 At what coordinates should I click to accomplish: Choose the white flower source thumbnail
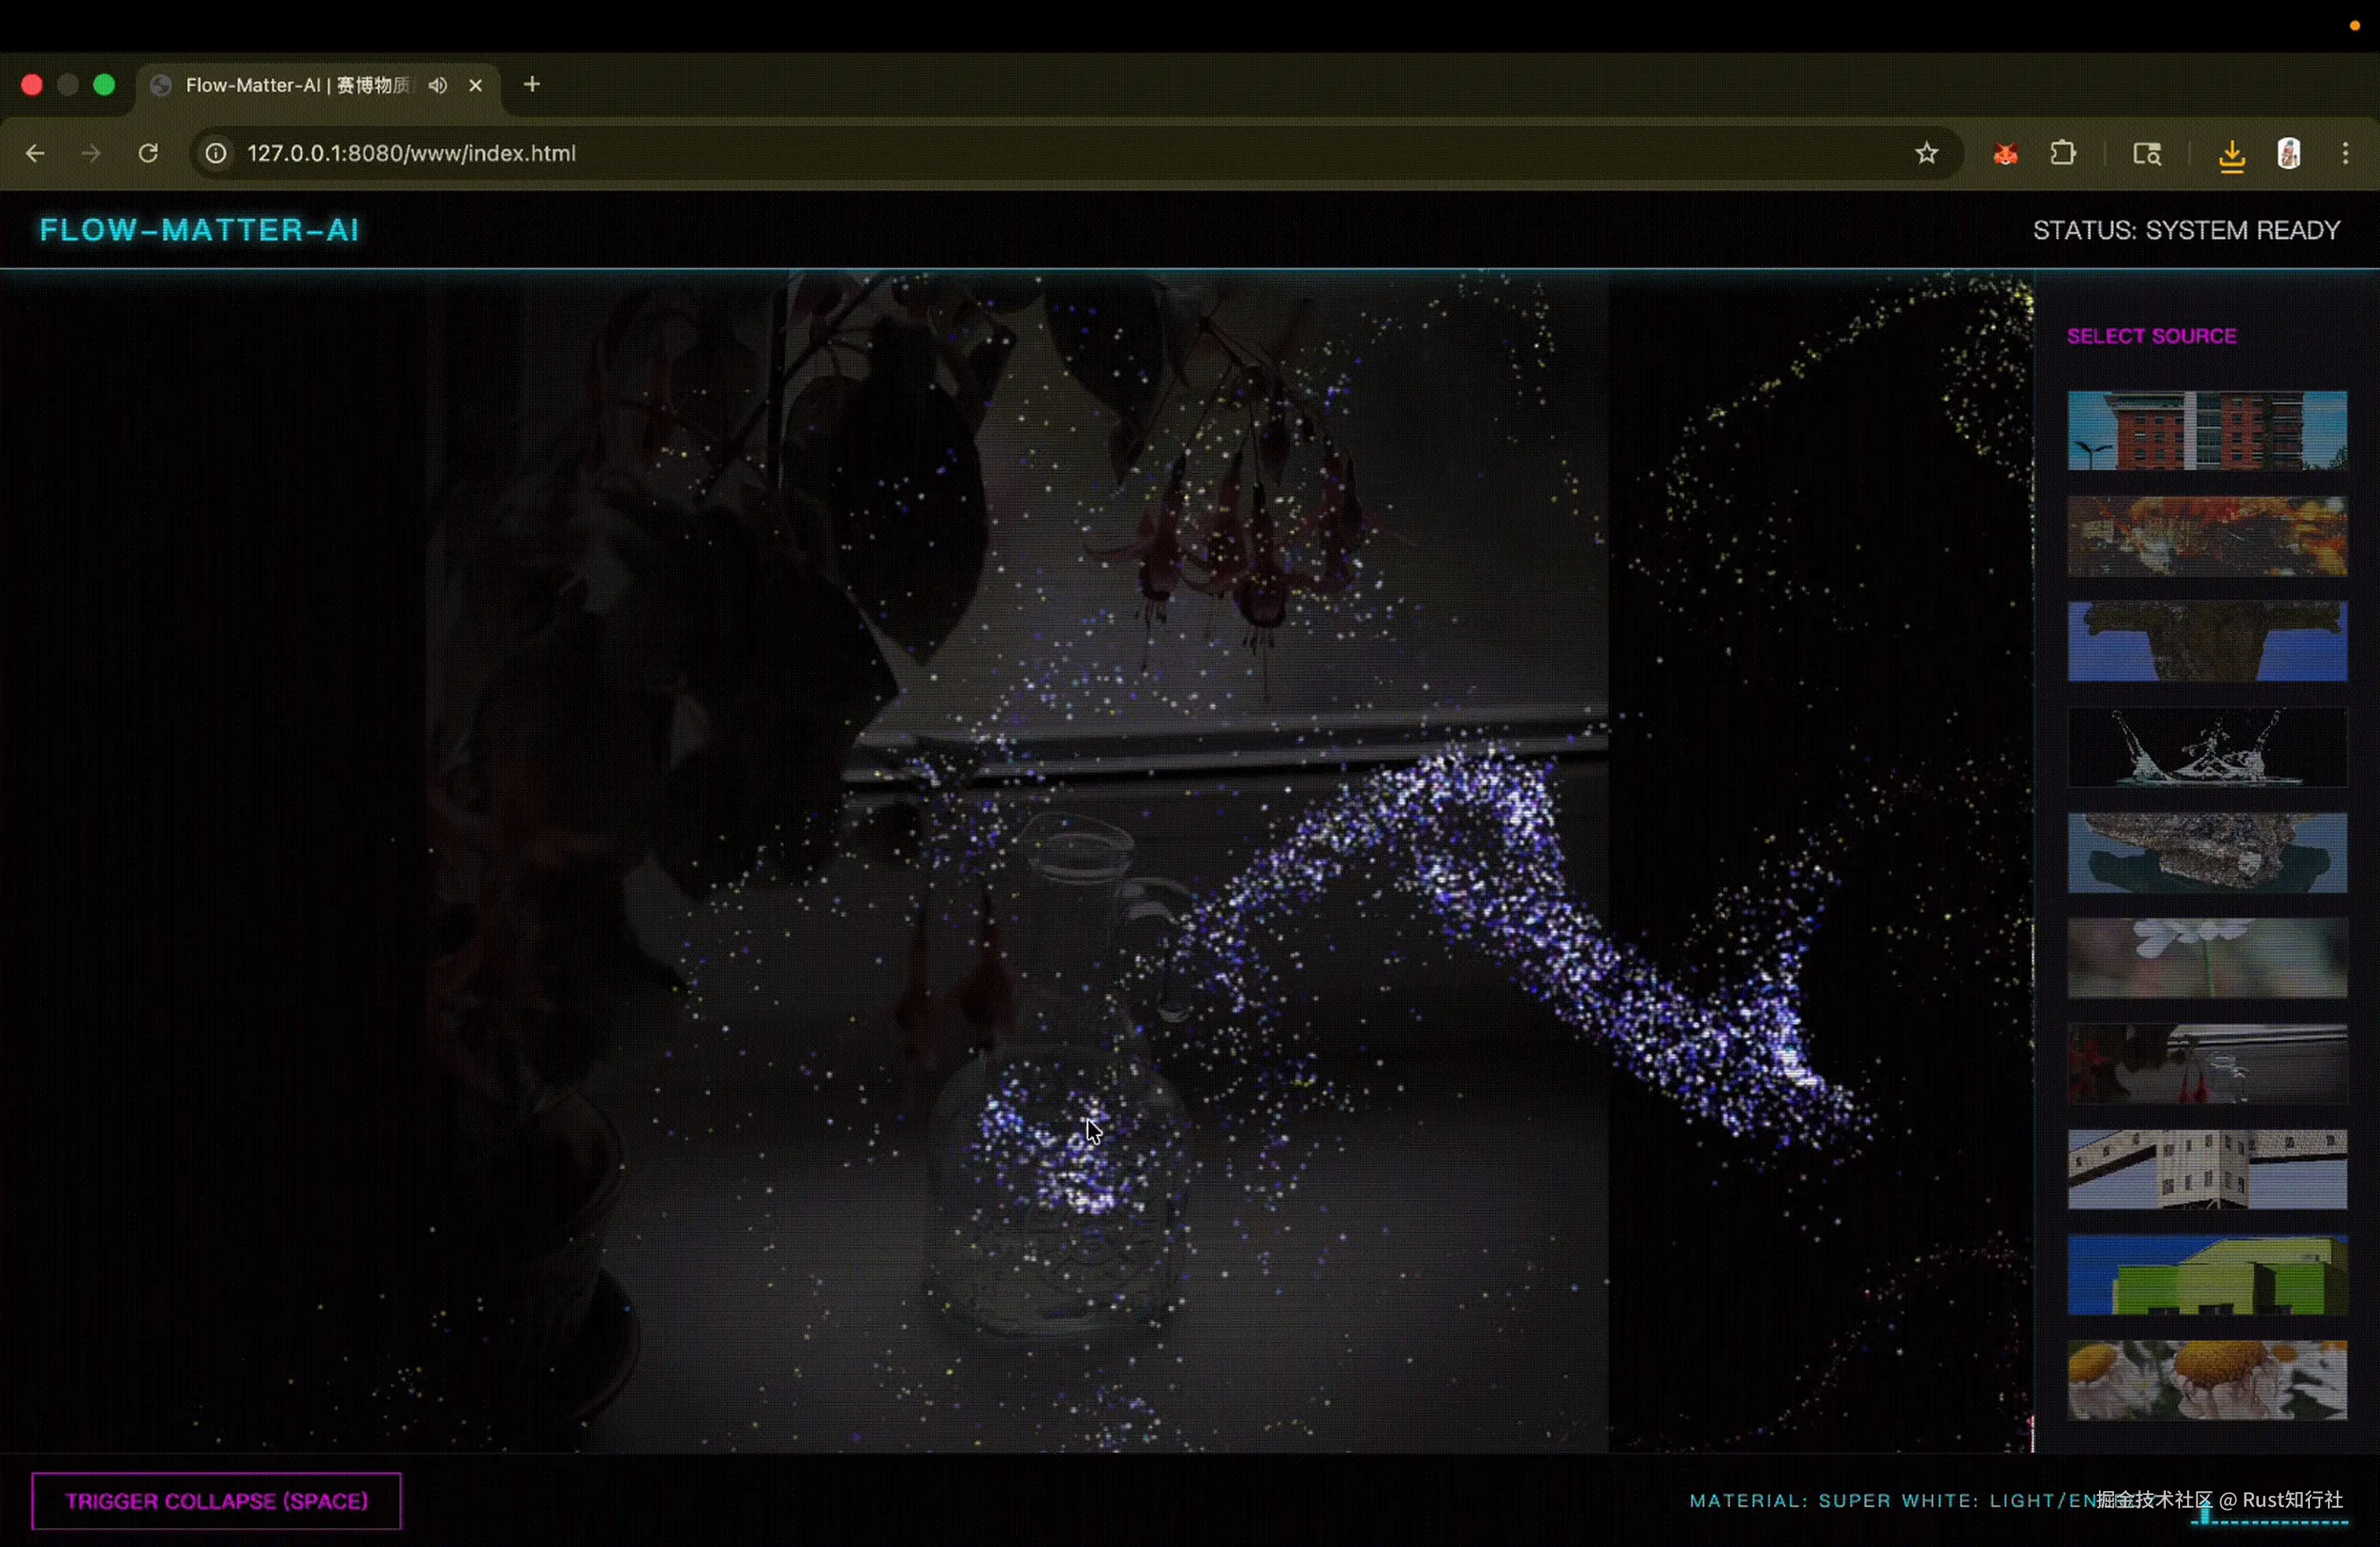pos(2207,958)
